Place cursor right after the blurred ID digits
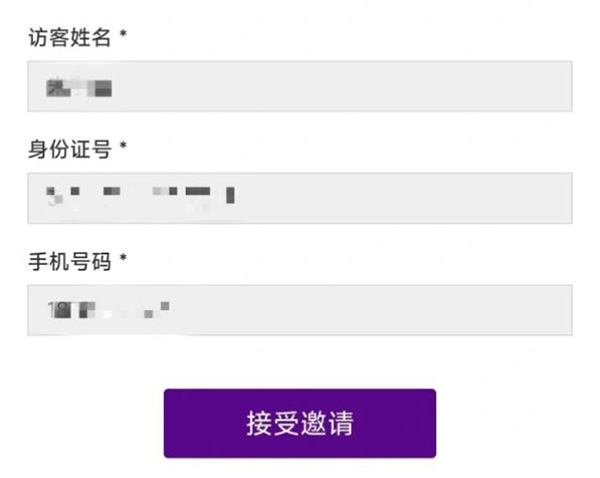600x478 pixels. [x=239, y=193]
